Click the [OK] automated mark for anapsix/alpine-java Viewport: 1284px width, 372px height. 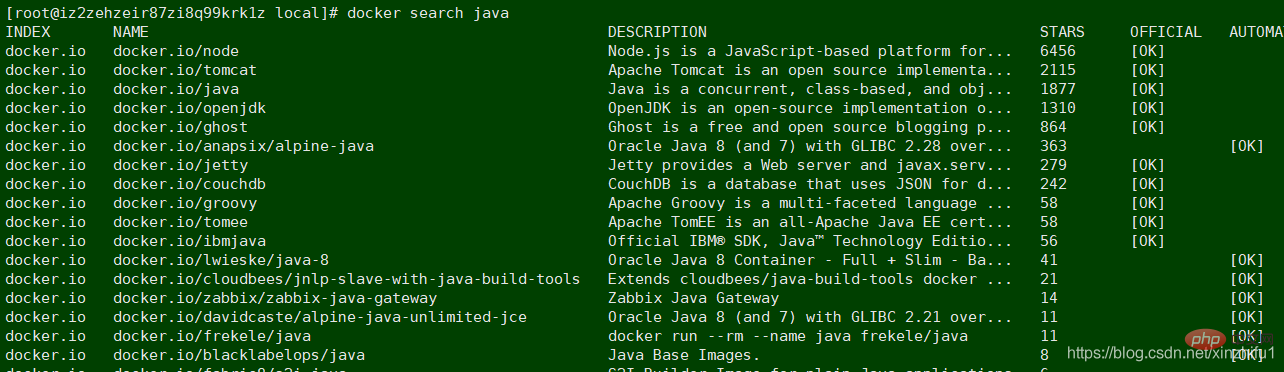click(x=1247, y=146)
